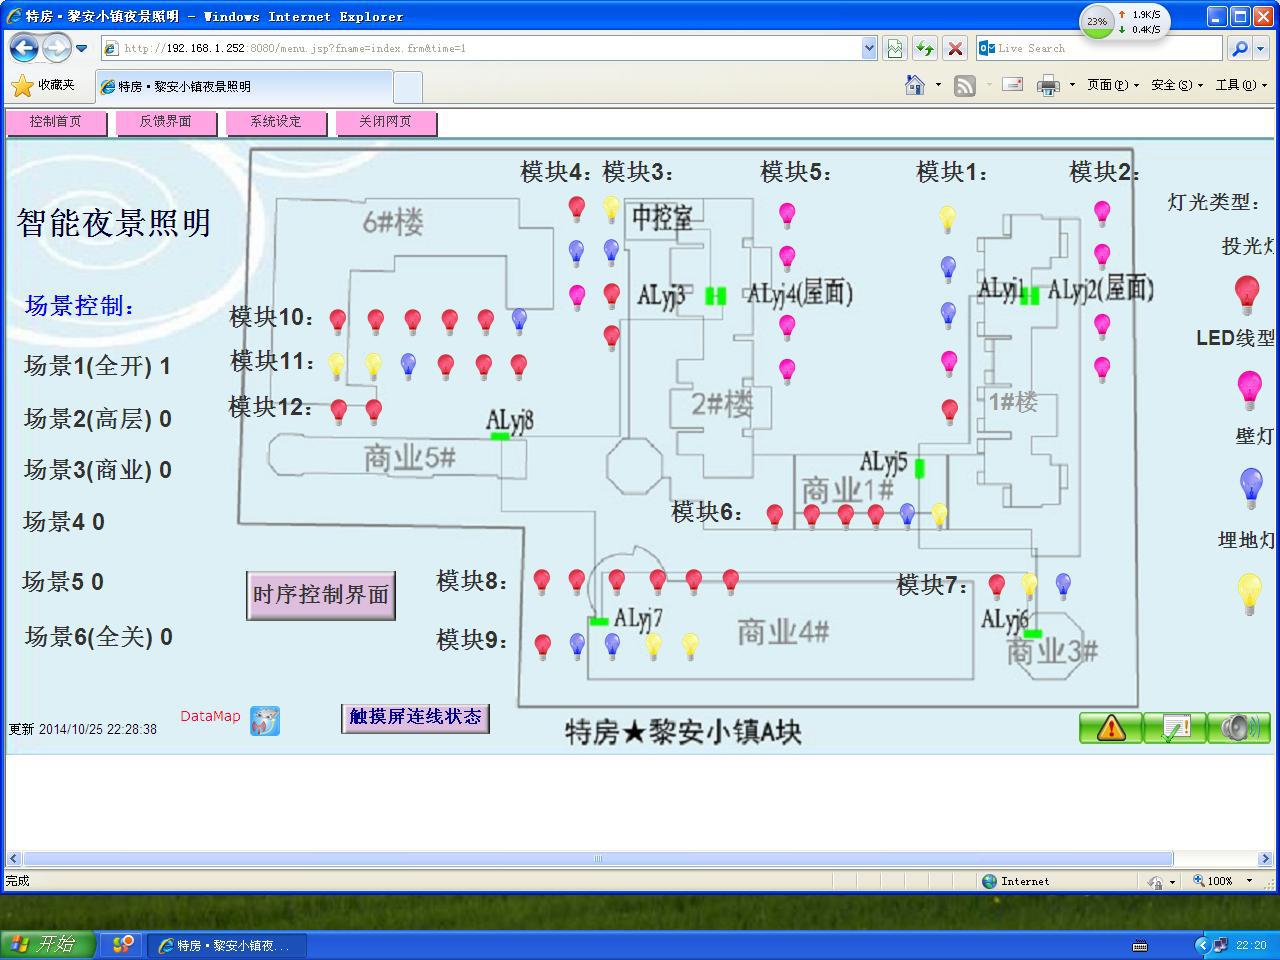Click the yellow warning alarm icon
Screen dimensions: 1280x960
pos(1110,728)
